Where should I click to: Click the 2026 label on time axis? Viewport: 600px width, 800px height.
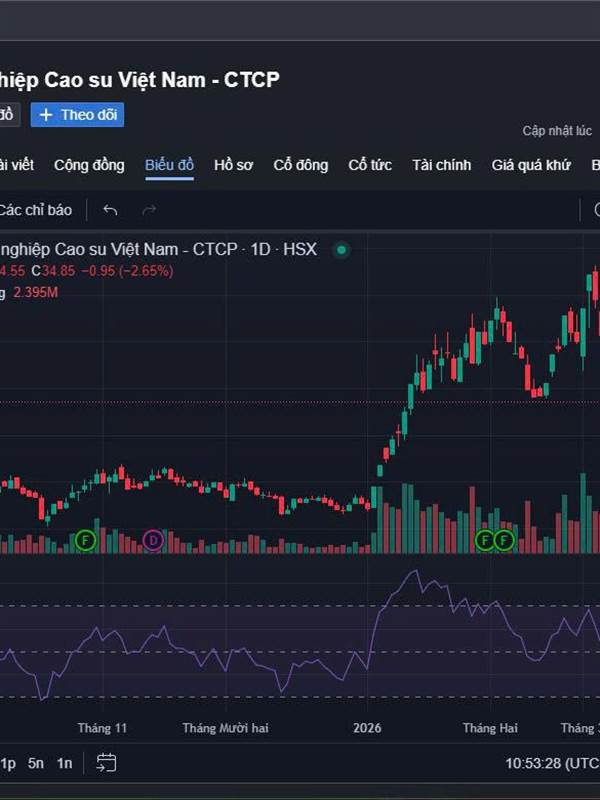click(366, 728)
